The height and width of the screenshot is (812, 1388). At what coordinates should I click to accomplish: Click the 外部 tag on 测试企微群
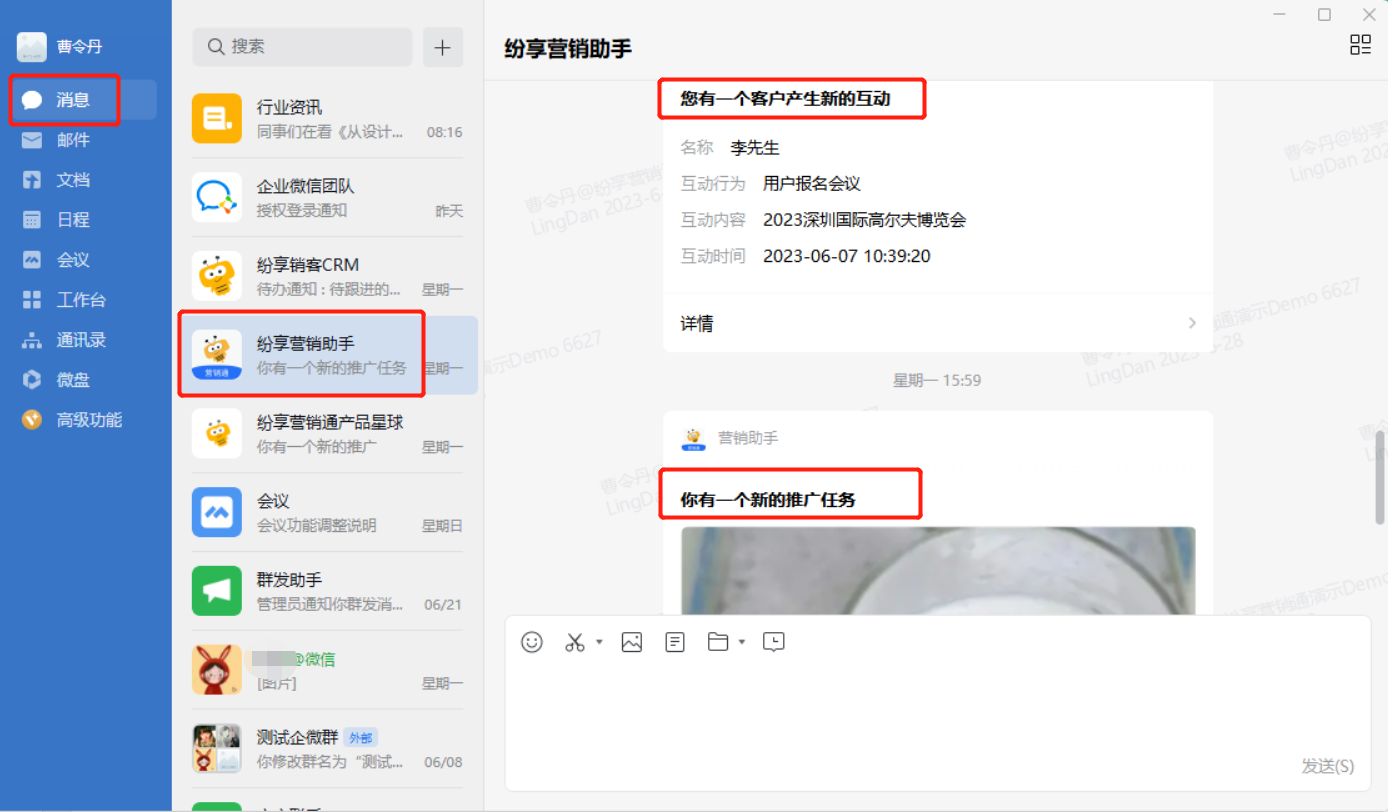(x=360, y=737)
